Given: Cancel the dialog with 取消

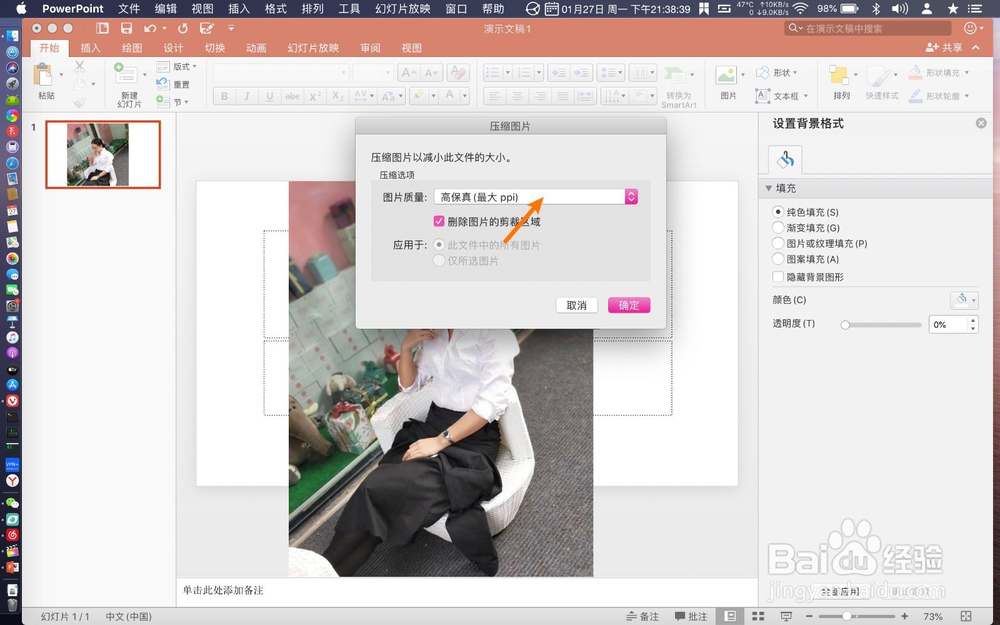Looking at the screenshot, I should (577, 306).
